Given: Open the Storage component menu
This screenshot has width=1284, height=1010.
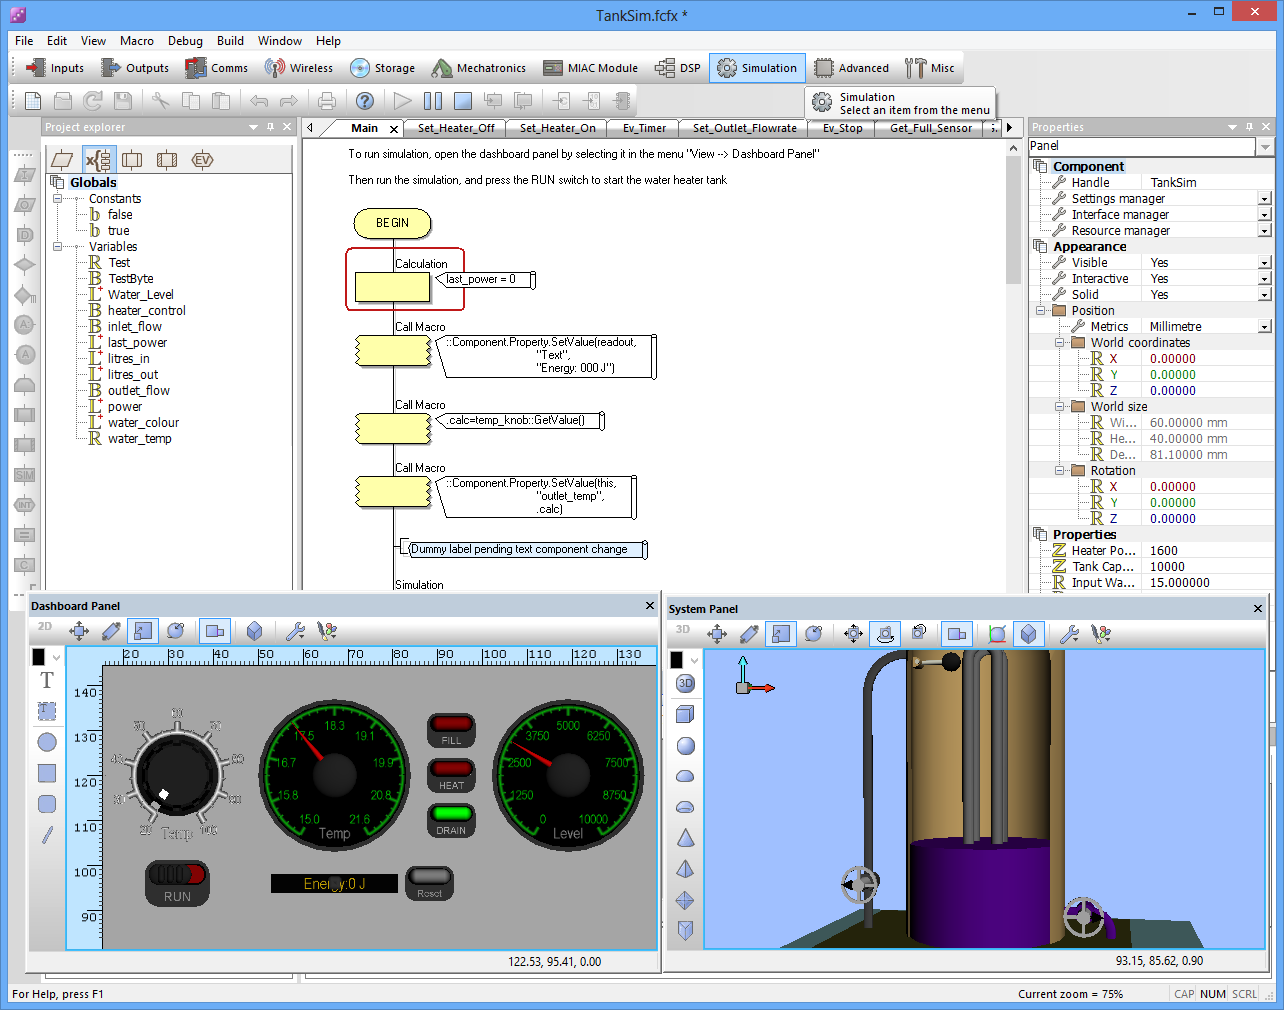Looking at the screenshot, I should click(x=383, y=68).
